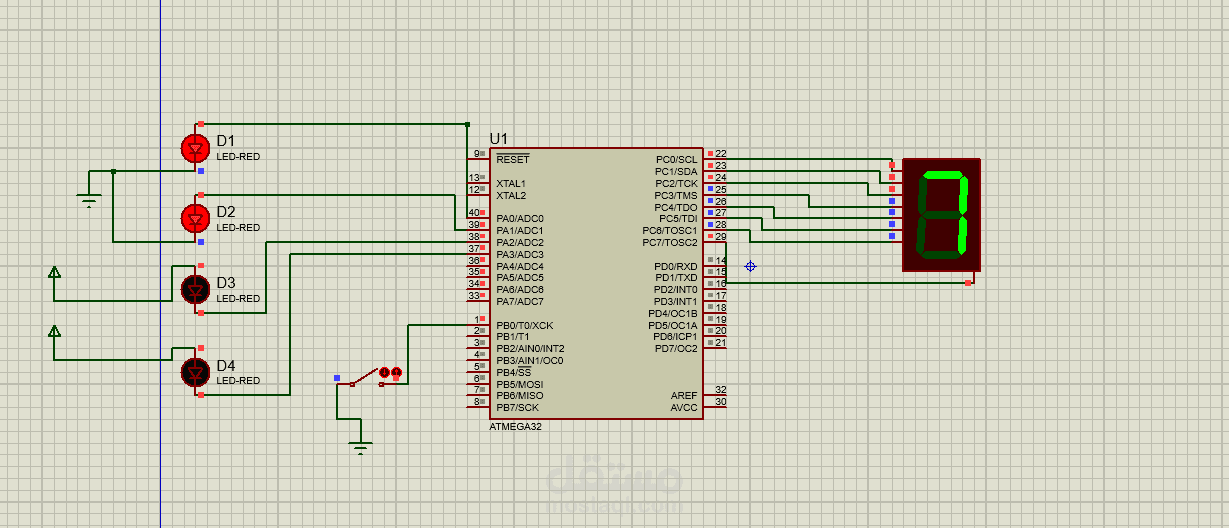Viewport: 1229px width, 528px height.
Task: Click the XTAL1 pin label
Action: pos(510,184)
